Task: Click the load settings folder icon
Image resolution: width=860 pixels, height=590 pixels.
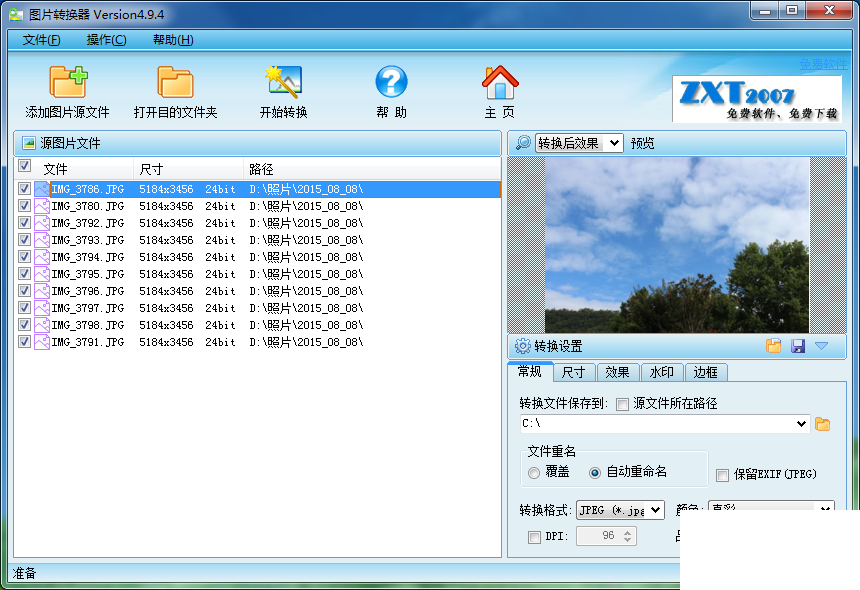Action: (x=773, y=345)
